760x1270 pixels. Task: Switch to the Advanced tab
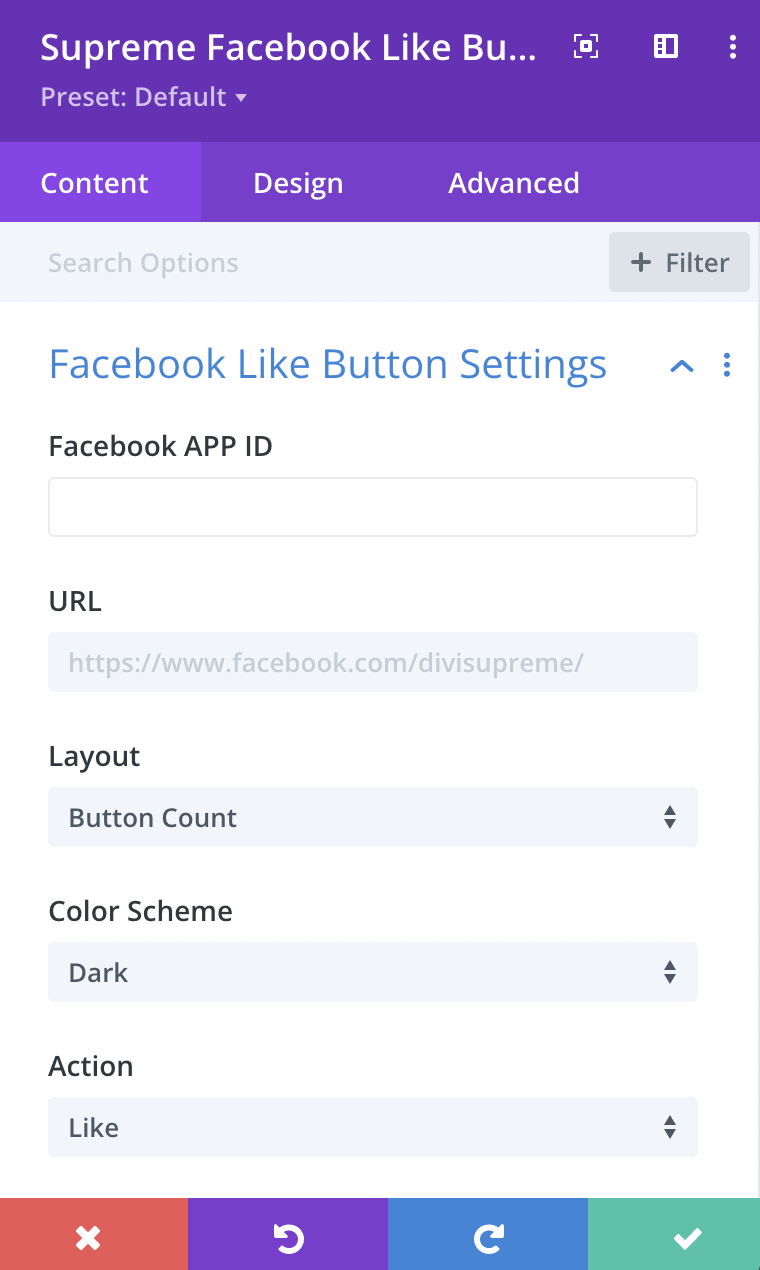click(x=514, y=183)
